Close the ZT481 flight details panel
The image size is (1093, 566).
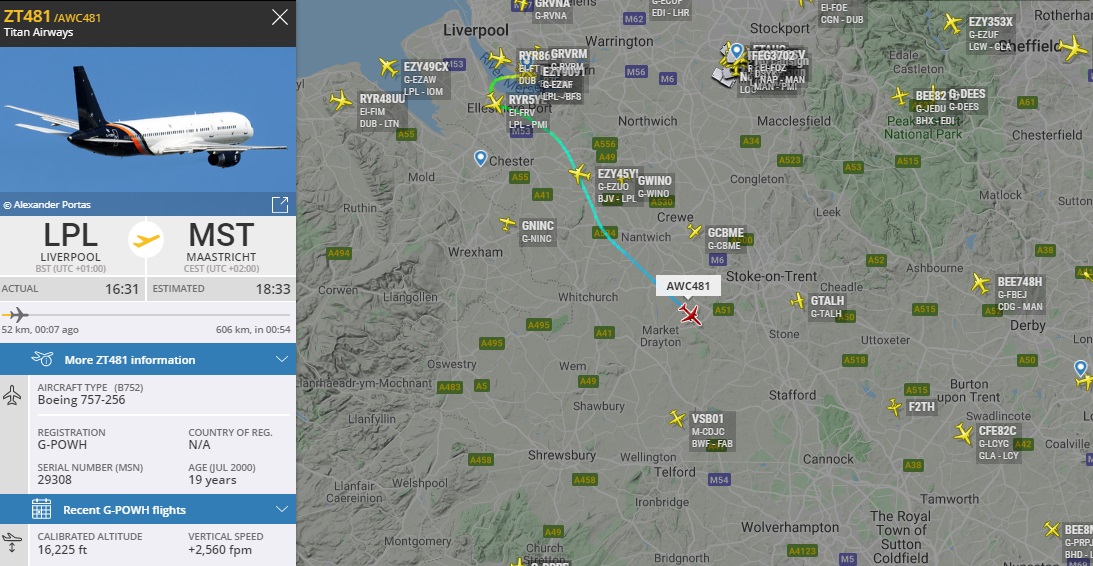pyautogui.click(x=280, y=17)
